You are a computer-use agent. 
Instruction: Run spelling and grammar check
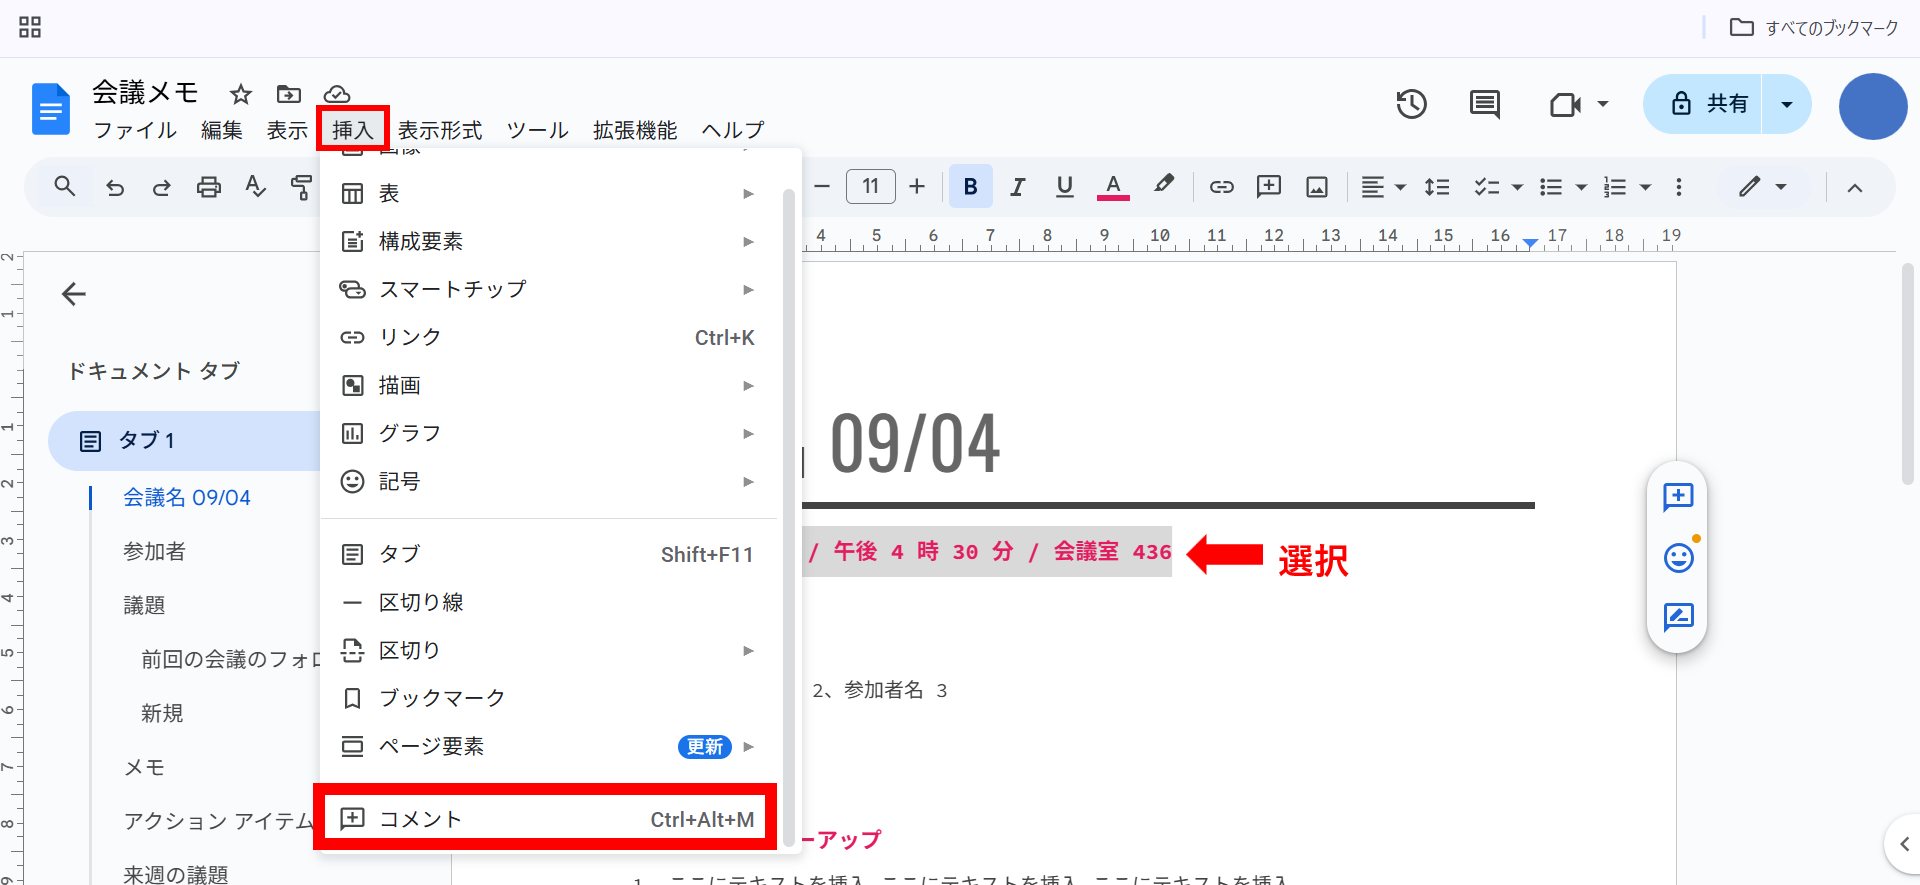click(255, 187)
